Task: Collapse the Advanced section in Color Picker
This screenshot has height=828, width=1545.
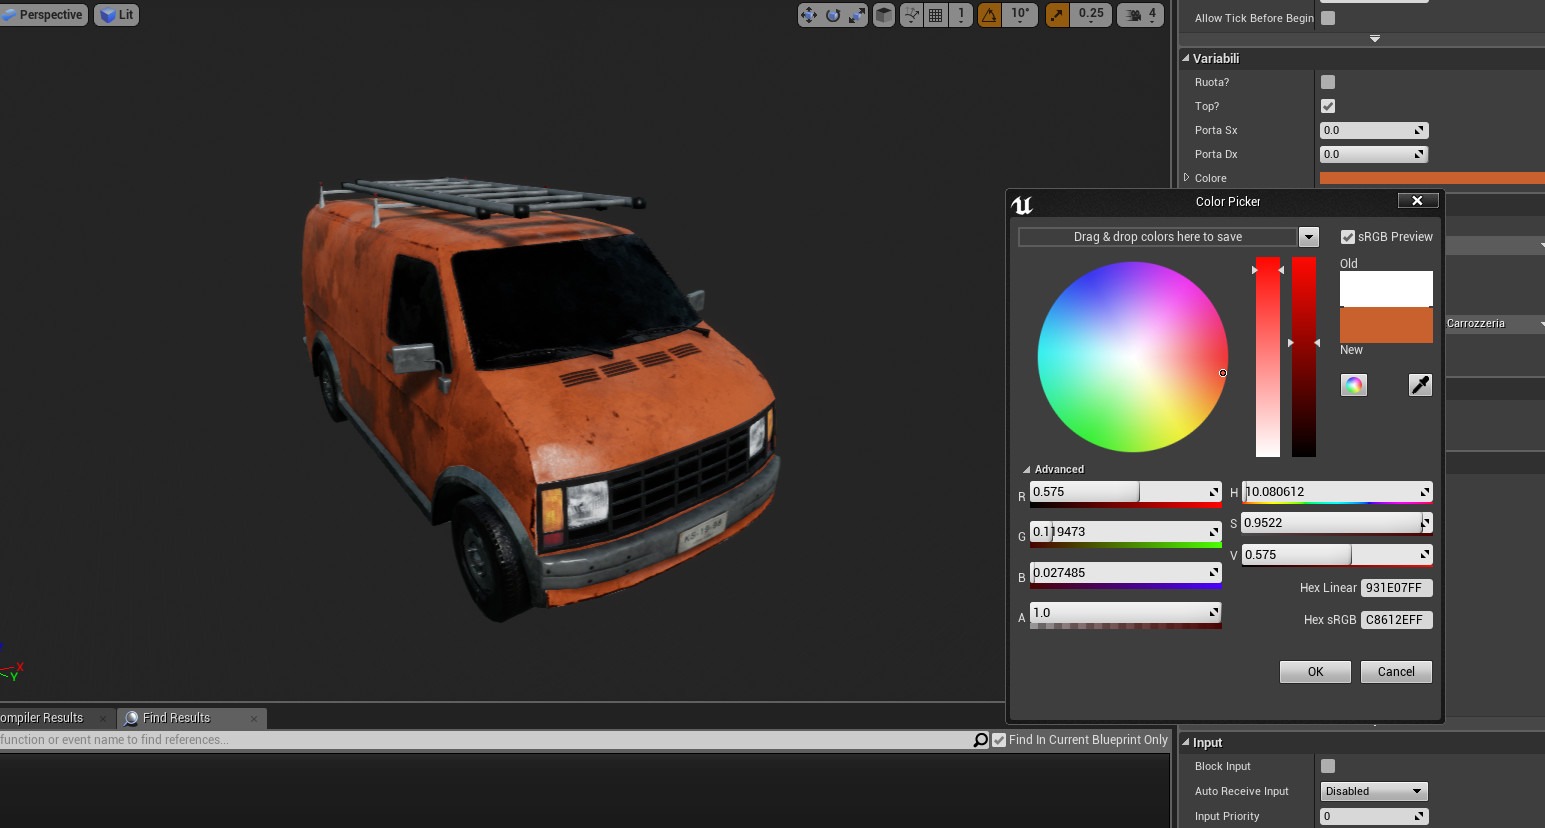Action: click(1026, 469)
